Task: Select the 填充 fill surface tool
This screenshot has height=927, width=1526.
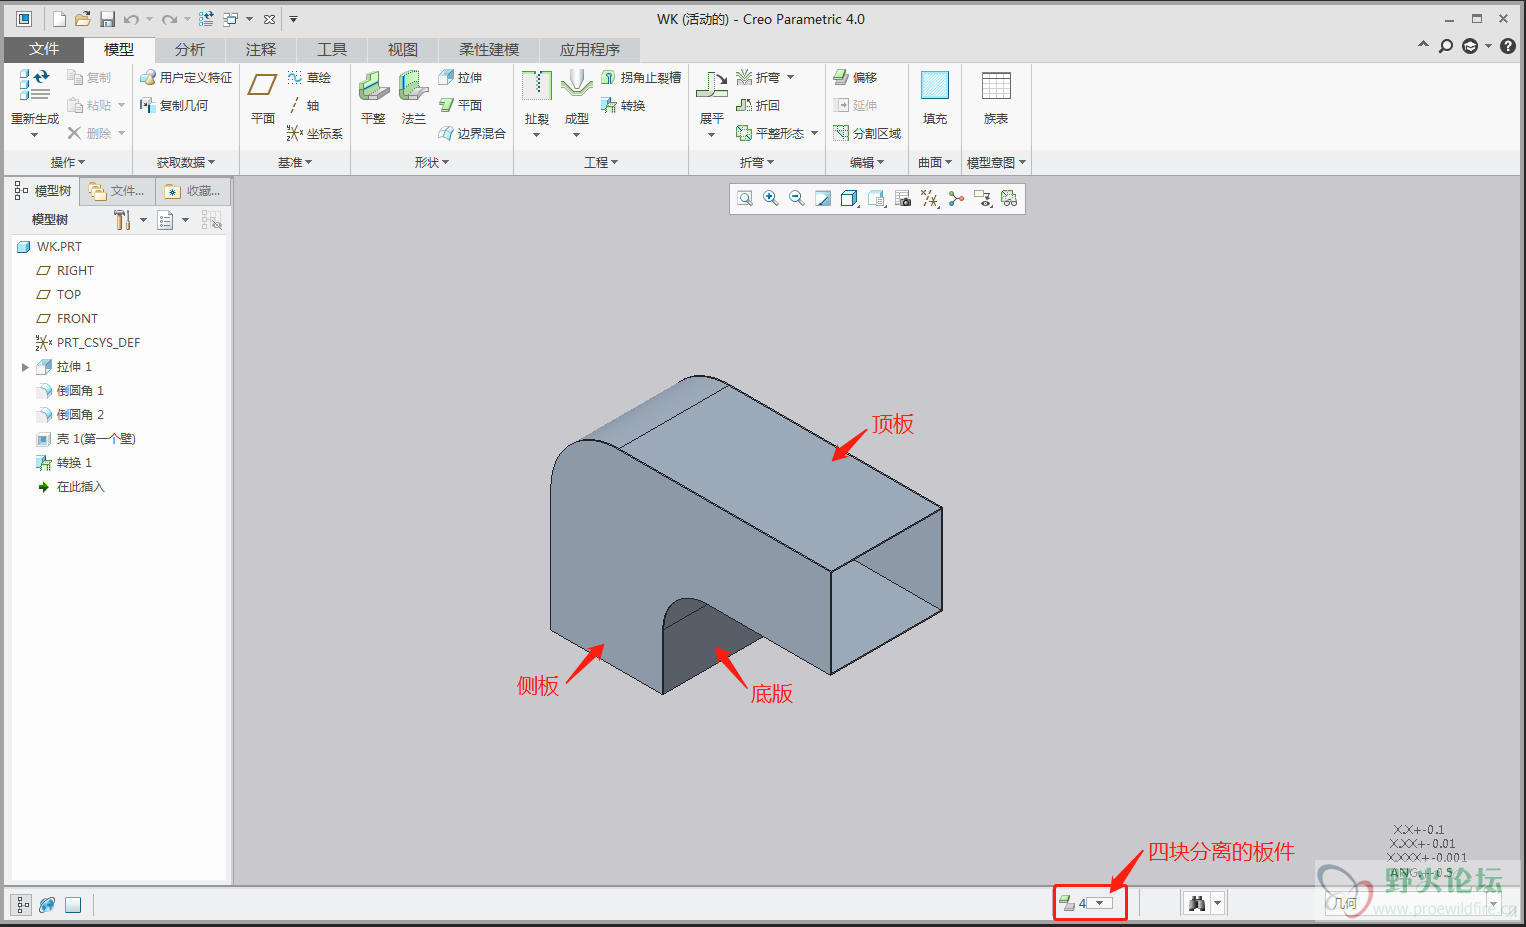Action: coord(935,97)
